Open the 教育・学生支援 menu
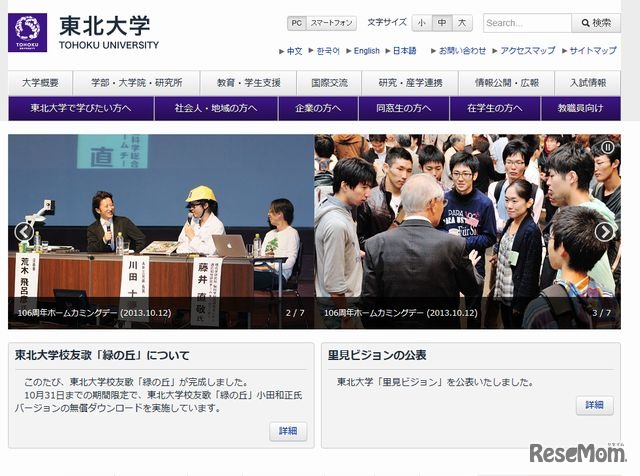Viewport: 640px width, 476px height. coord(249,83)
